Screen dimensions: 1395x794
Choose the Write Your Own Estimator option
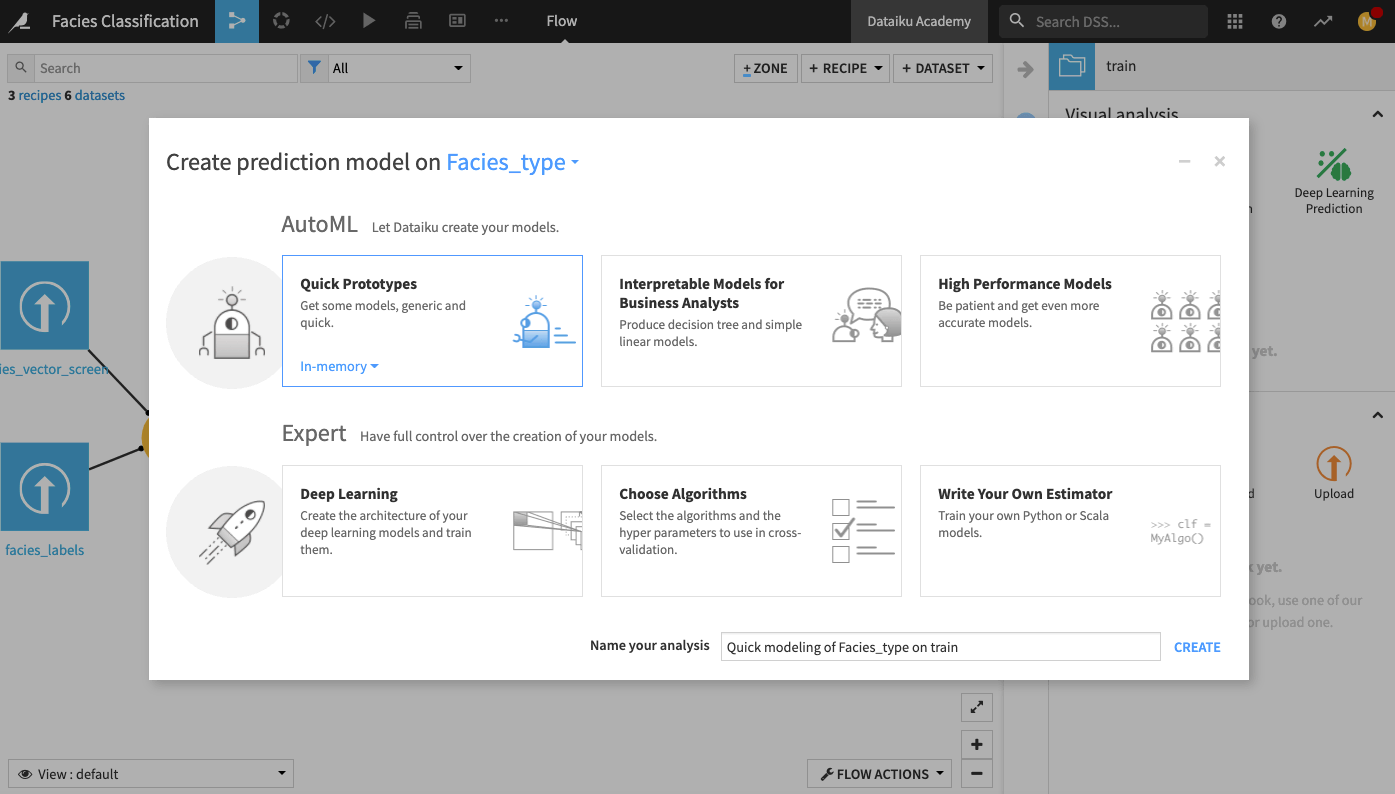tap(1070, 530)
